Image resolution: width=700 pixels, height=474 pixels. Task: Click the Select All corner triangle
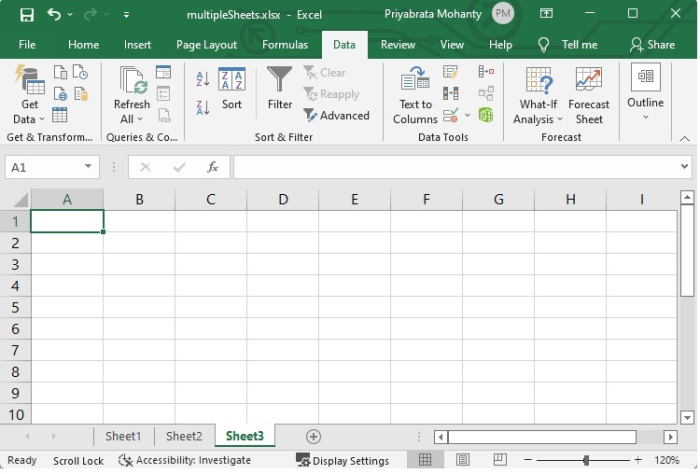(21, 200)
